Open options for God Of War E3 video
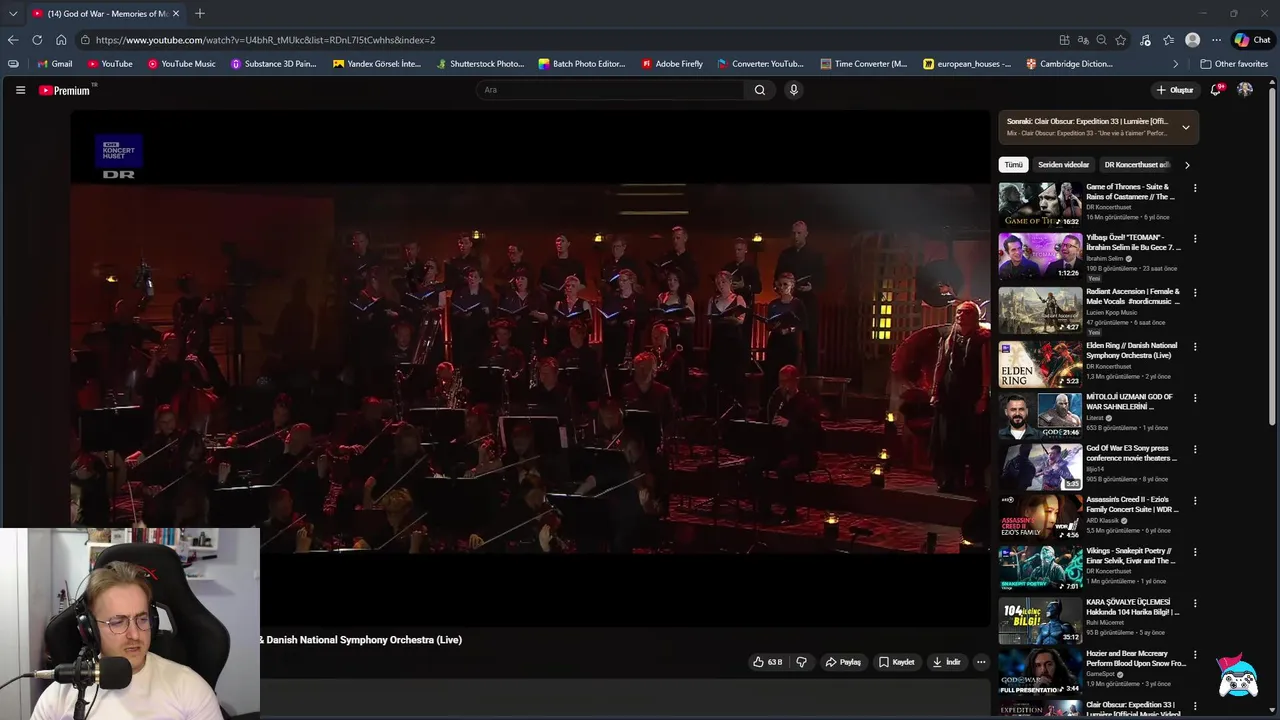Viewport: 1280px width, 720px height. click(x=1194, y=450)
